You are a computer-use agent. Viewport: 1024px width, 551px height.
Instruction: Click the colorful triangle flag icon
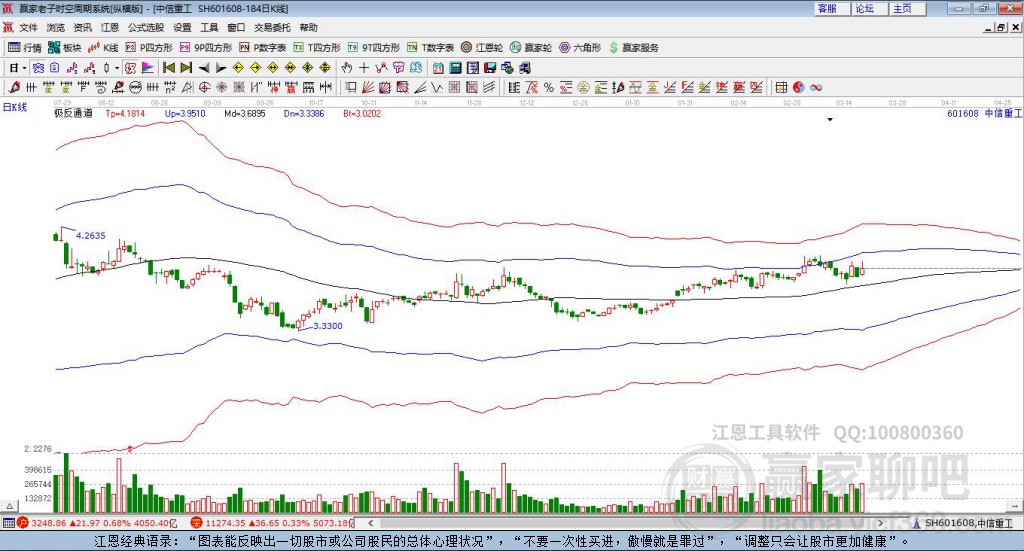pyautogui.click(x=148, y=68)
